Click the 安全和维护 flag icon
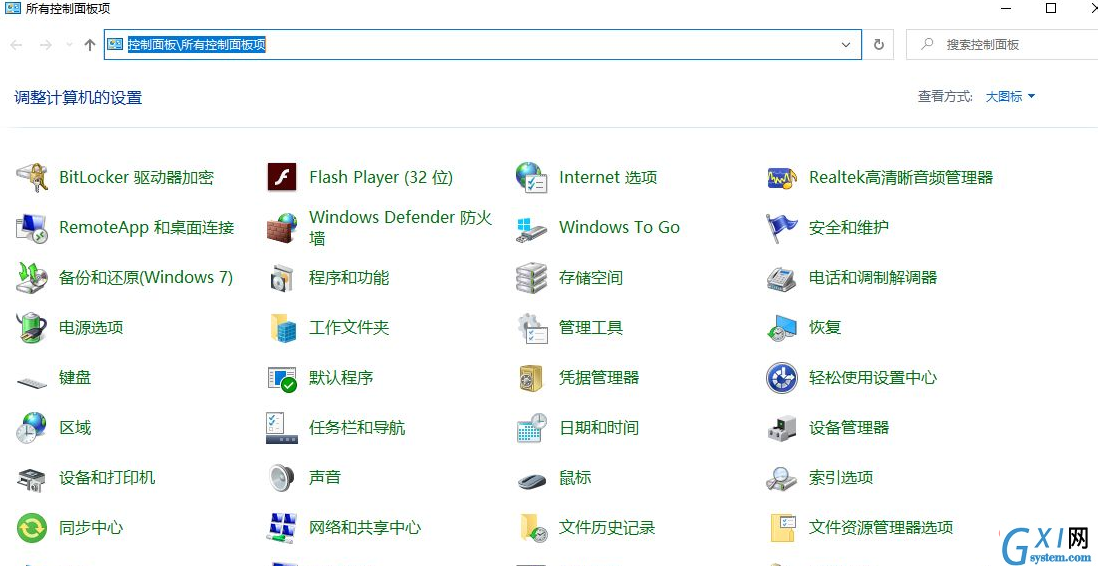 782,228
